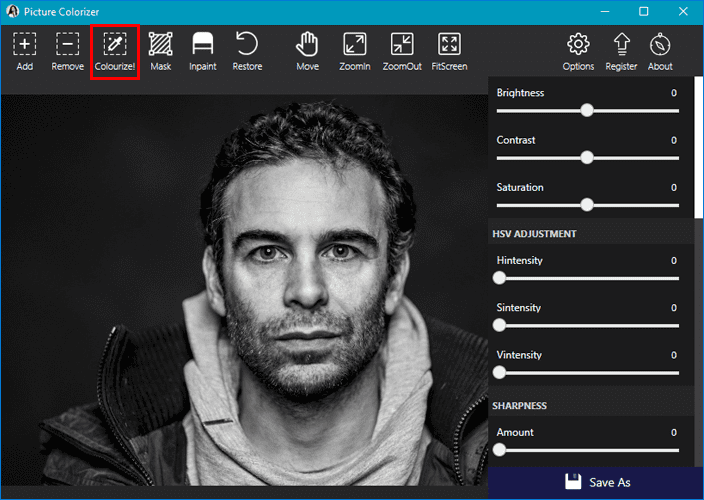Screen dimensions: 704x500
Task: Click the Picture Colorizer app icon
Action: coord(12,11)
